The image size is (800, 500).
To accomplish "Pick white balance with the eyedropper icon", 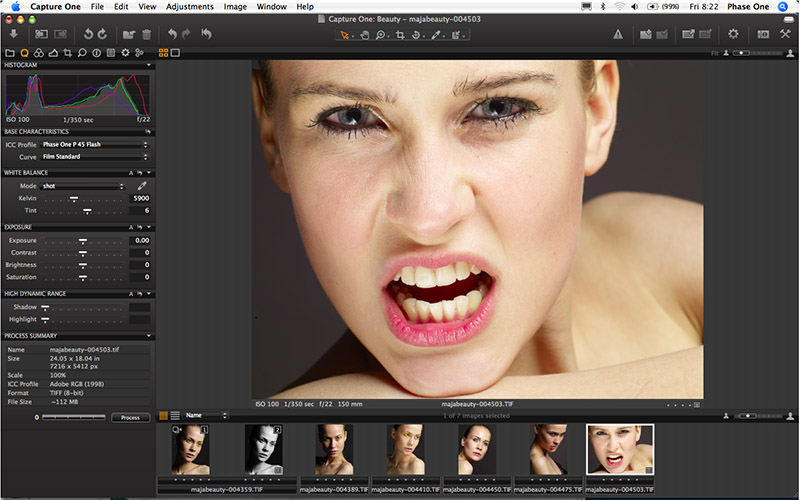I will tap(142, 186).
